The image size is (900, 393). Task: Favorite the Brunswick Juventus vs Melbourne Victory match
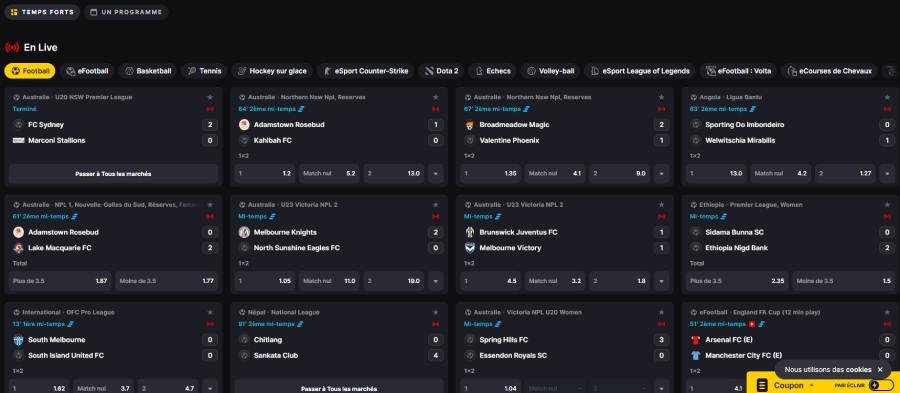[661, 204]
